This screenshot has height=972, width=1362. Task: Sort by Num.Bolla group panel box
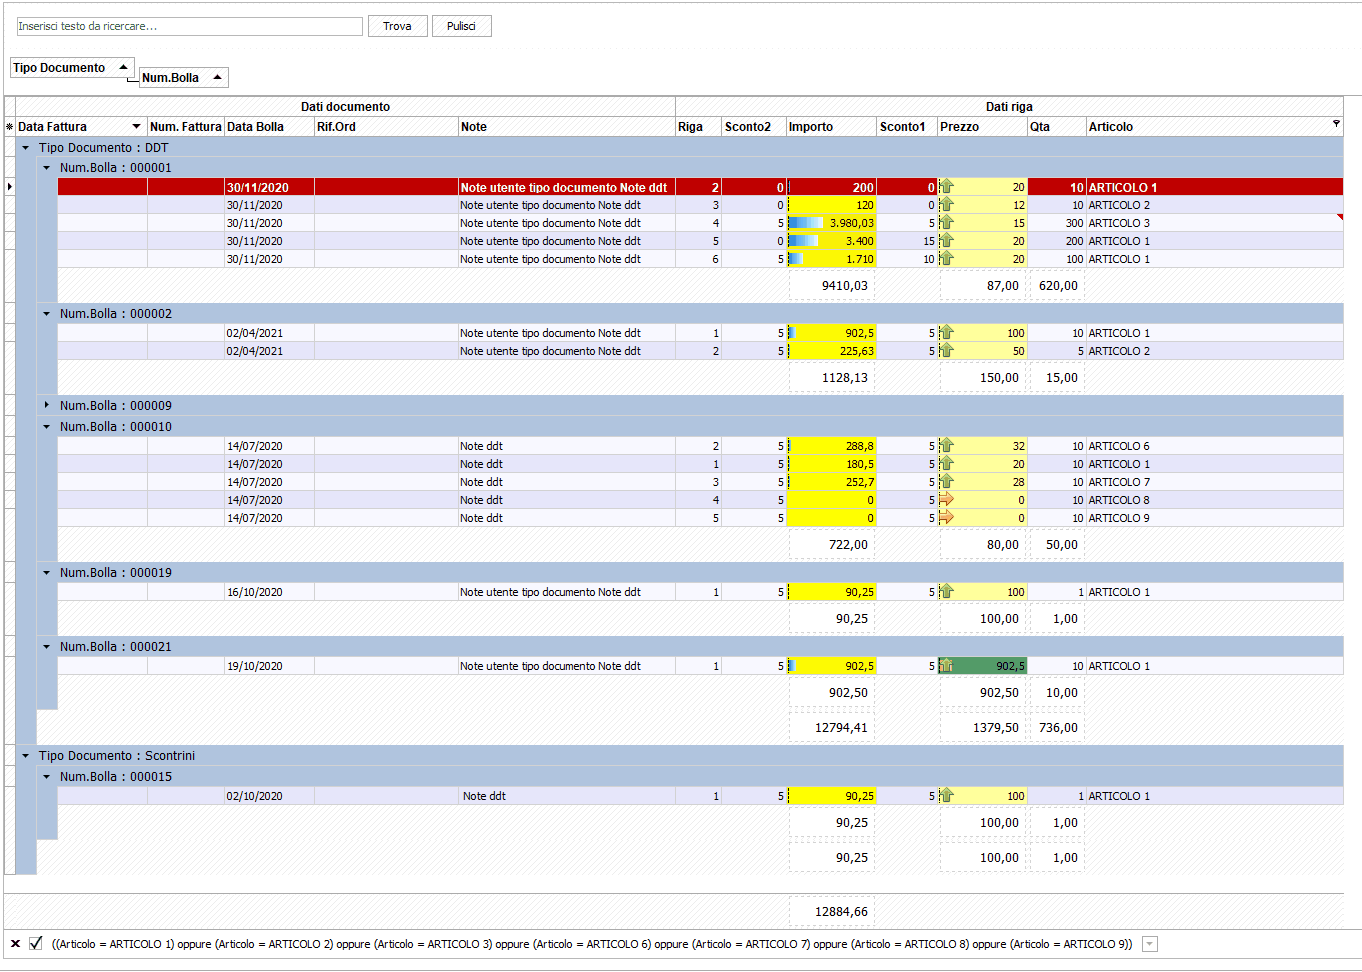[x=184, y=77]
